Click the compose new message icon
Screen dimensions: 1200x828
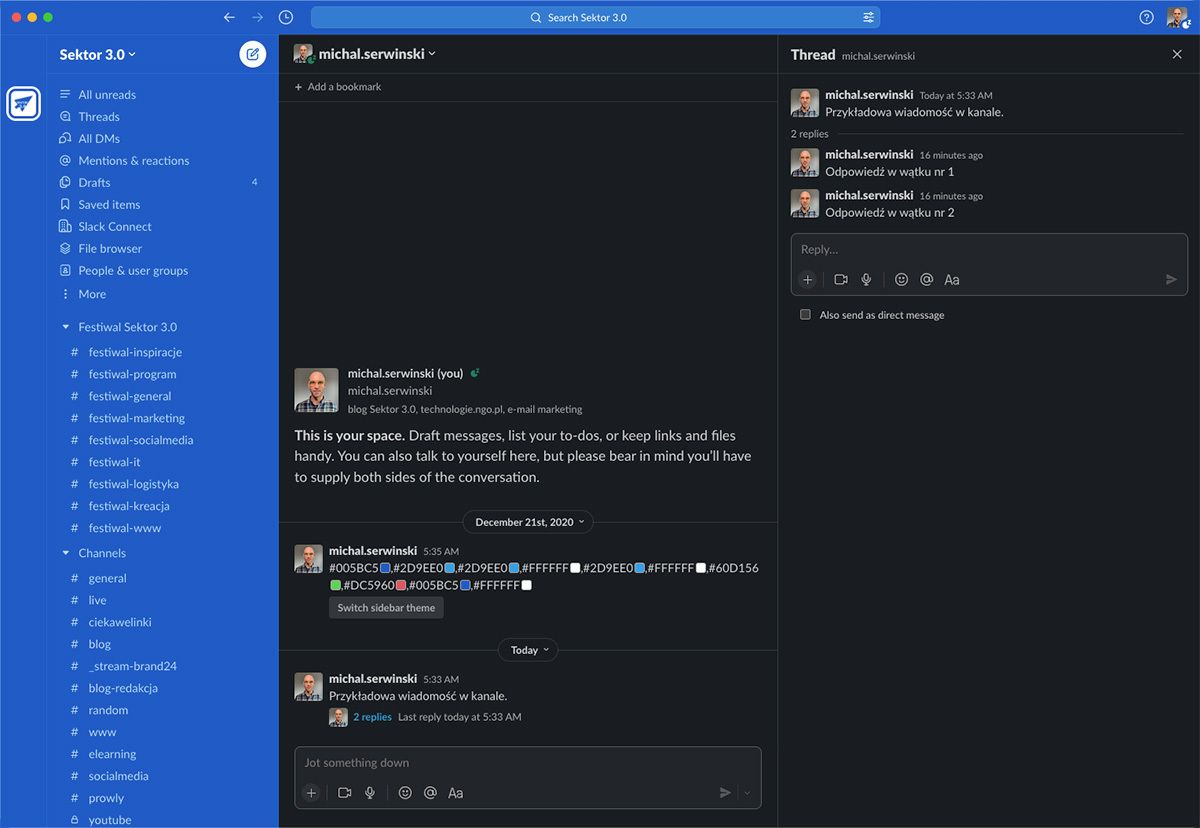tap(253, 54)
